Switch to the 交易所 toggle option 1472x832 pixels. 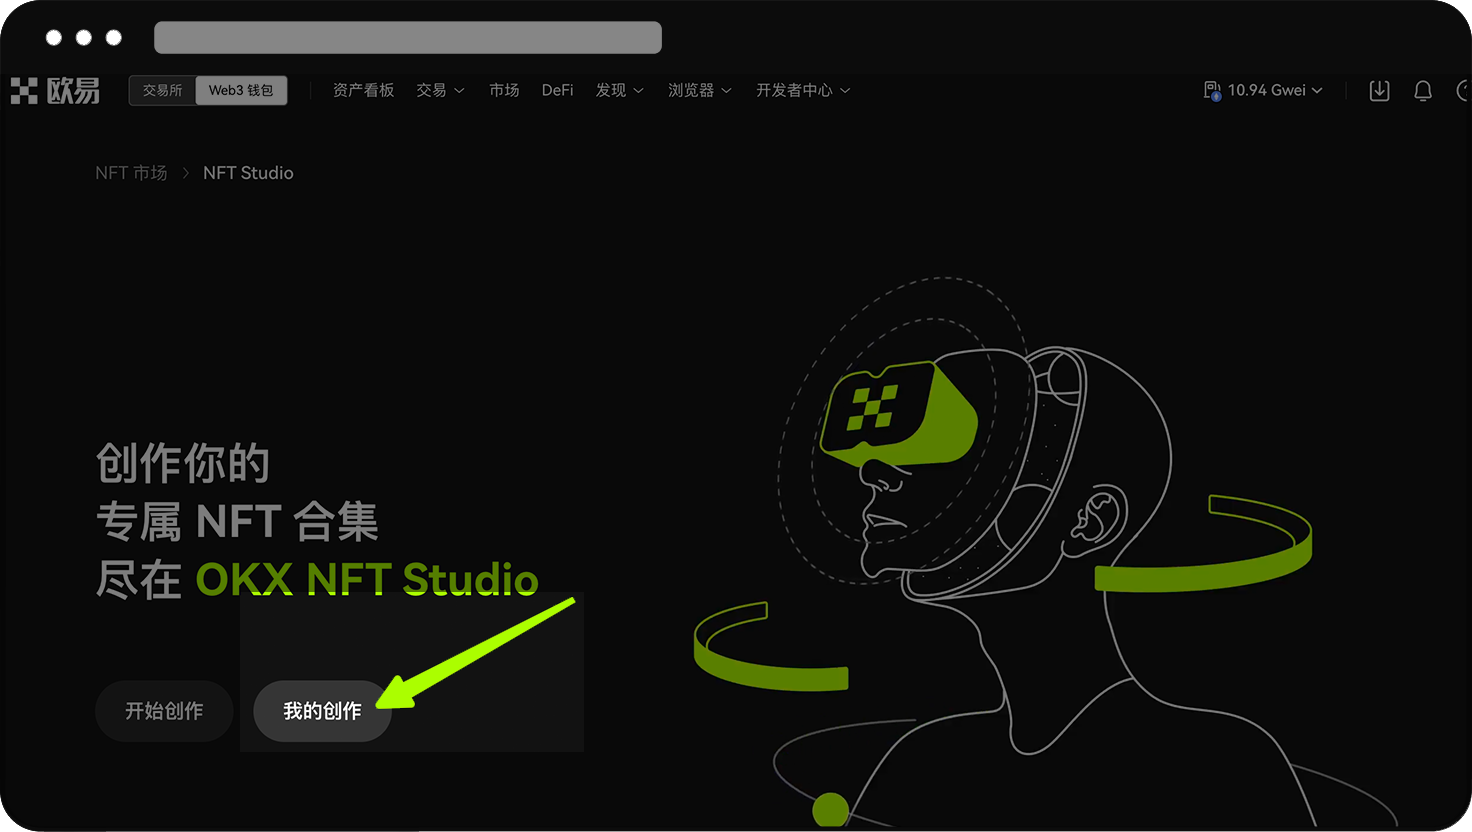pyautogui.click(x=162, y=90)
